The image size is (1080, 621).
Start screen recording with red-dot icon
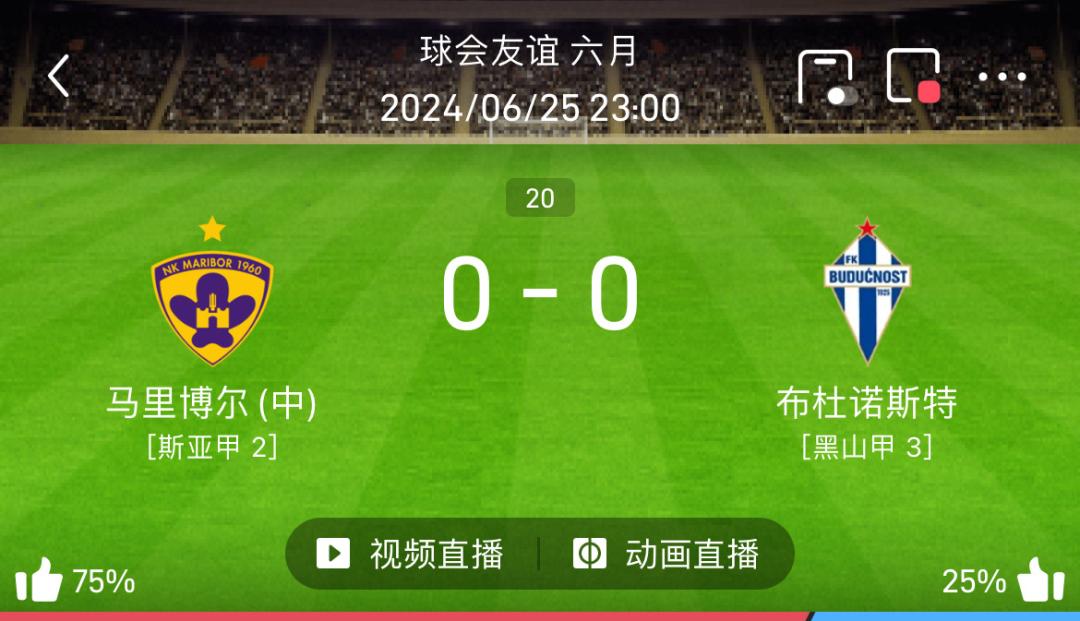coord(914,76)
